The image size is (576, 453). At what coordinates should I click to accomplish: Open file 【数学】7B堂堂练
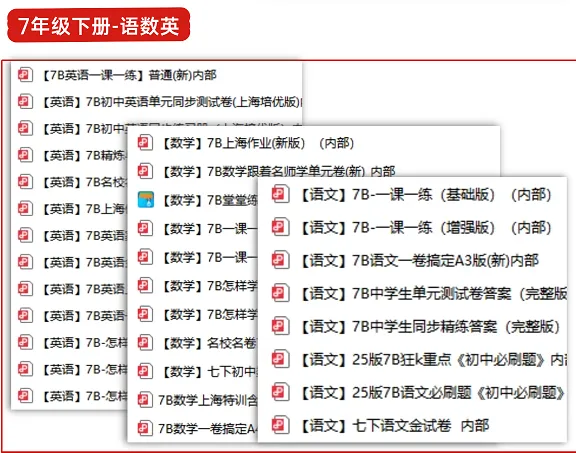[209, 200]
